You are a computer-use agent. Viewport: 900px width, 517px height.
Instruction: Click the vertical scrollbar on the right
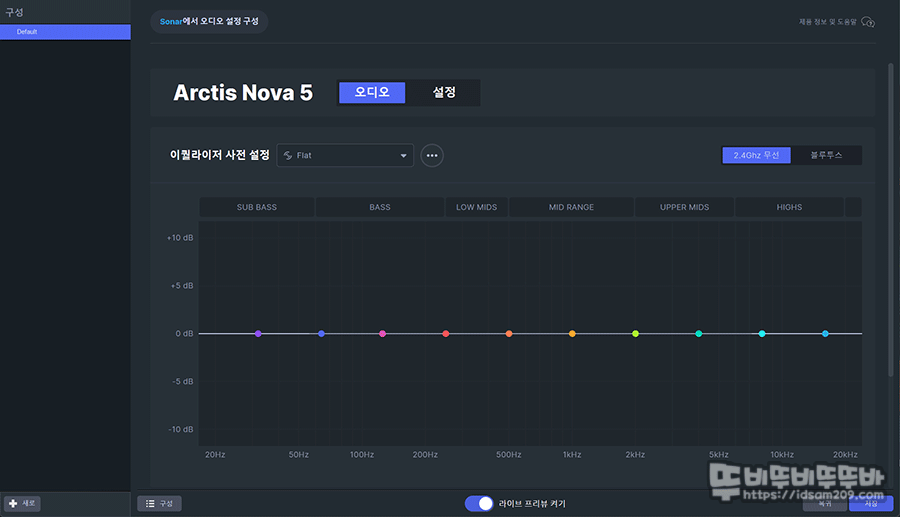pos(891,219)
